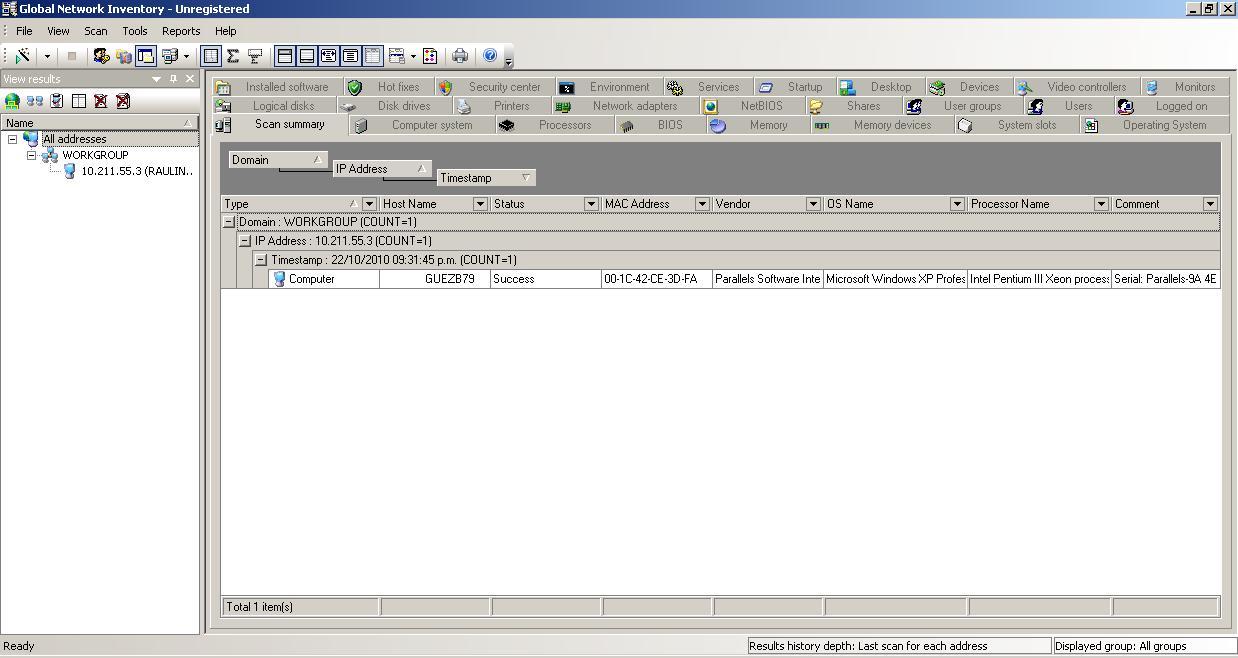The height and width of the screenshot is (658, 1238).
Task: Close the View results panel with its X button
Action: pyautogui.click(x=191, y=78)
